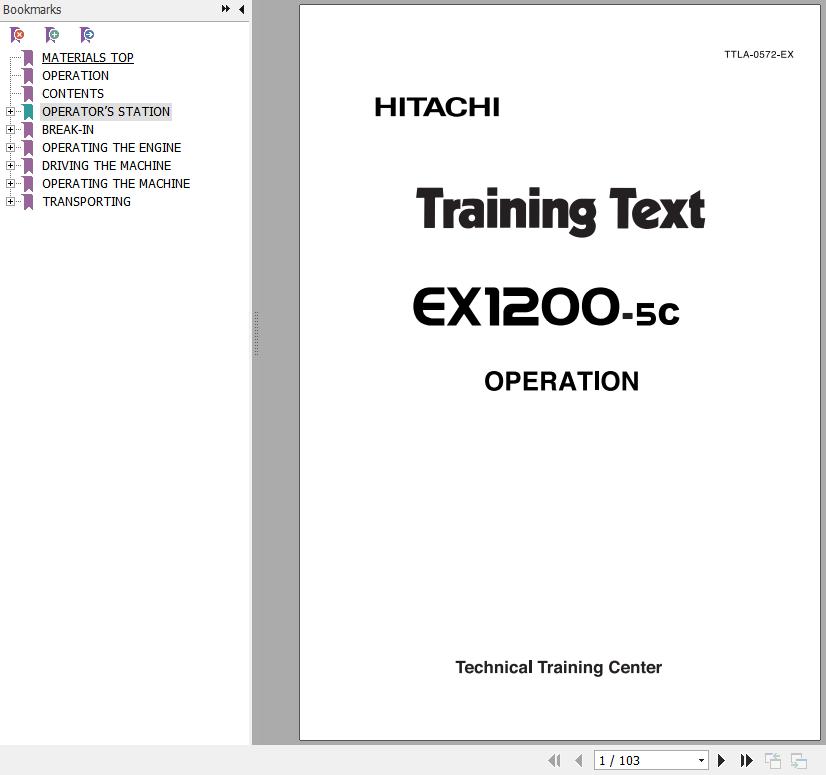Open the BREAK-IN bookmark
The image size is (826, 775).
(x=68, y=130)
